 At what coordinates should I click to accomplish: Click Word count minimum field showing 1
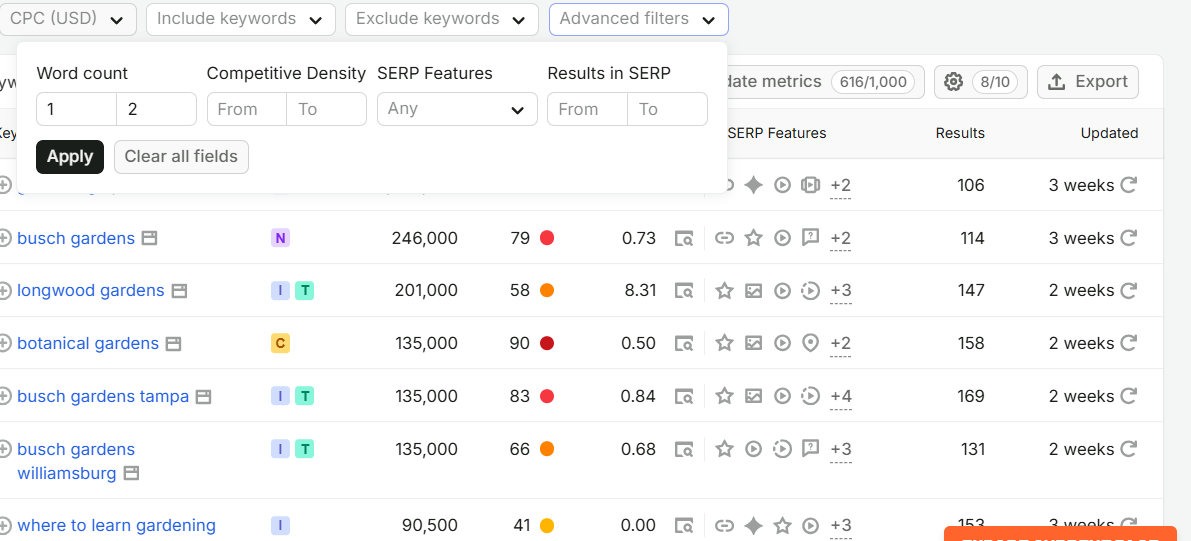77,109
